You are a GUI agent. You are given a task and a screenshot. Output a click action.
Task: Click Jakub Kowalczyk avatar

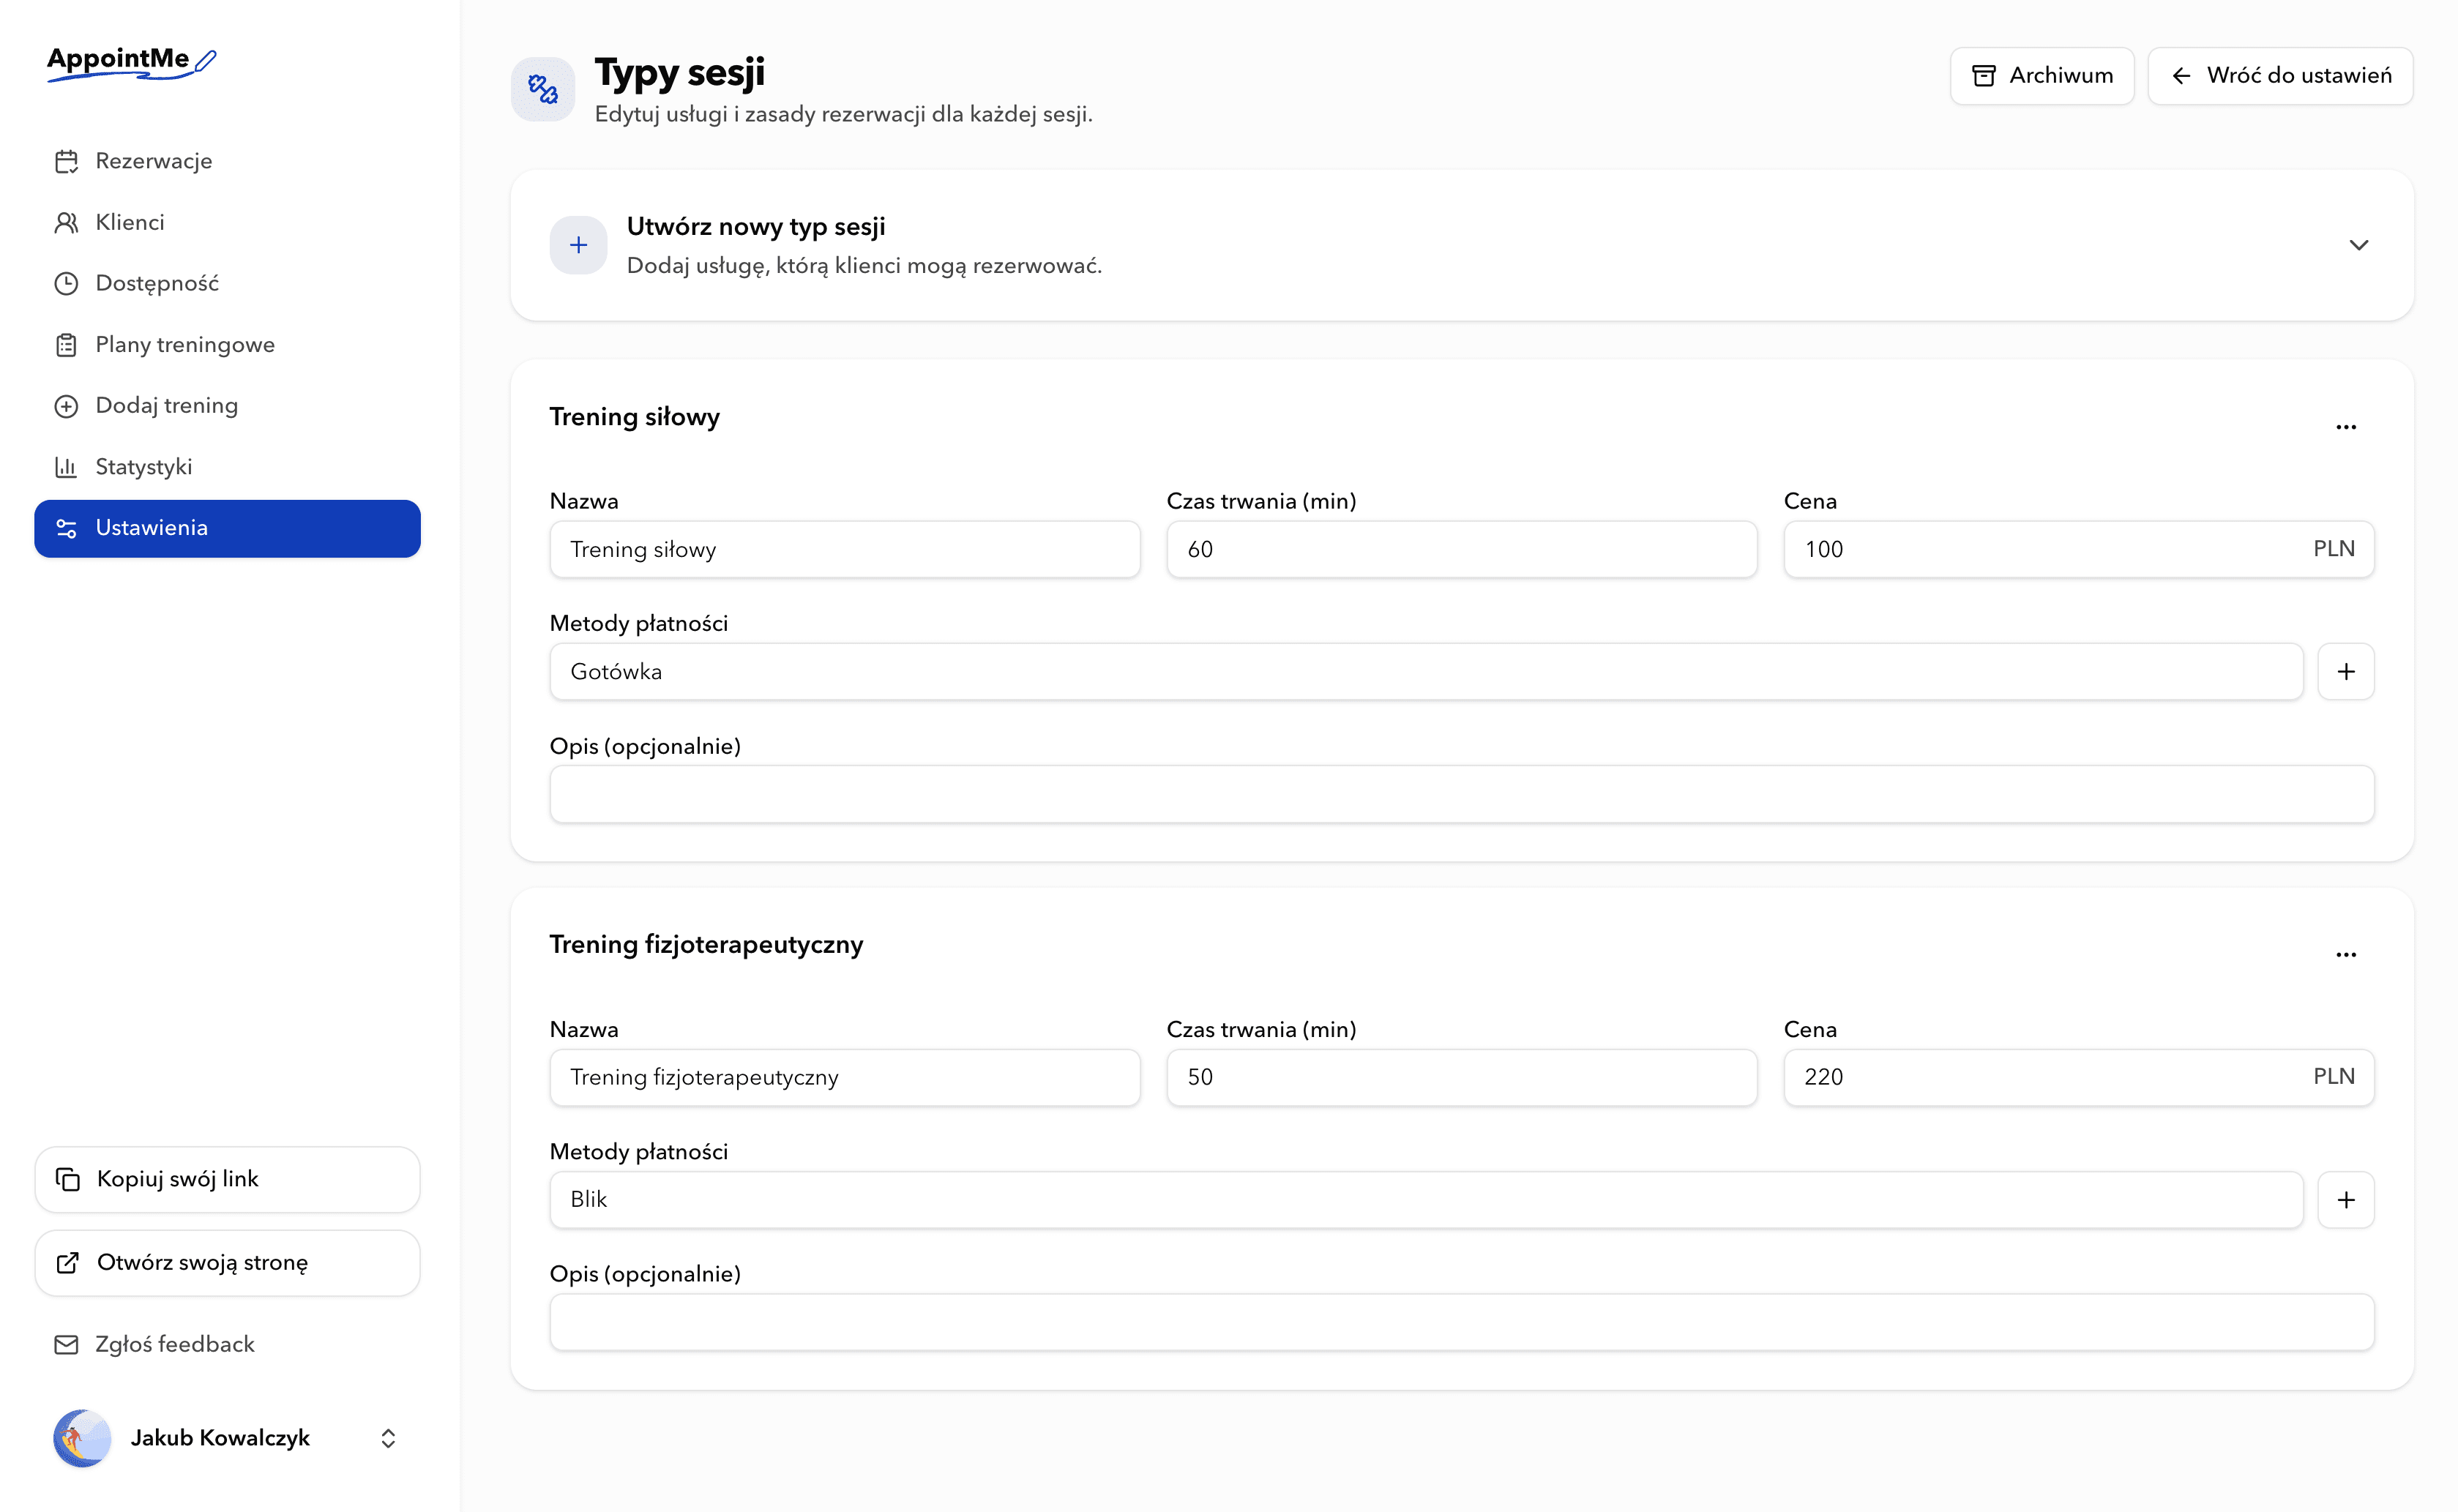point(82,1438)
